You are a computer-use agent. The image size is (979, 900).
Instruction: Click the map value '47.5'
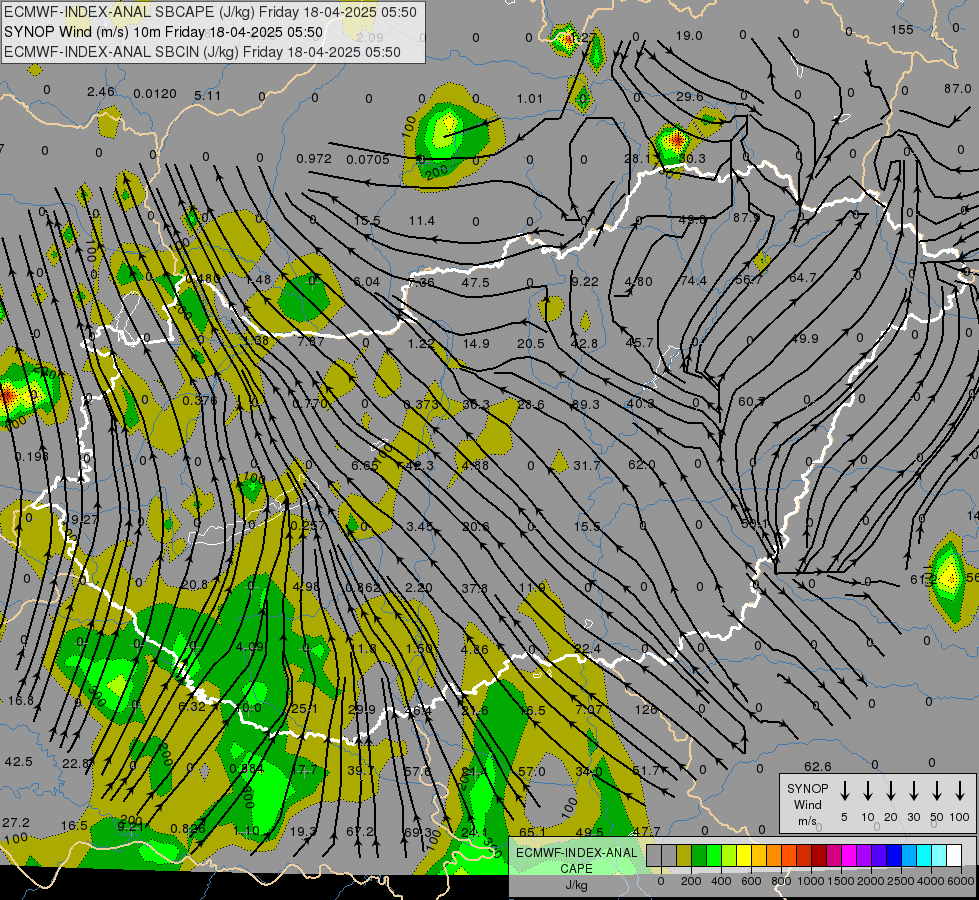tap(475, 282)
